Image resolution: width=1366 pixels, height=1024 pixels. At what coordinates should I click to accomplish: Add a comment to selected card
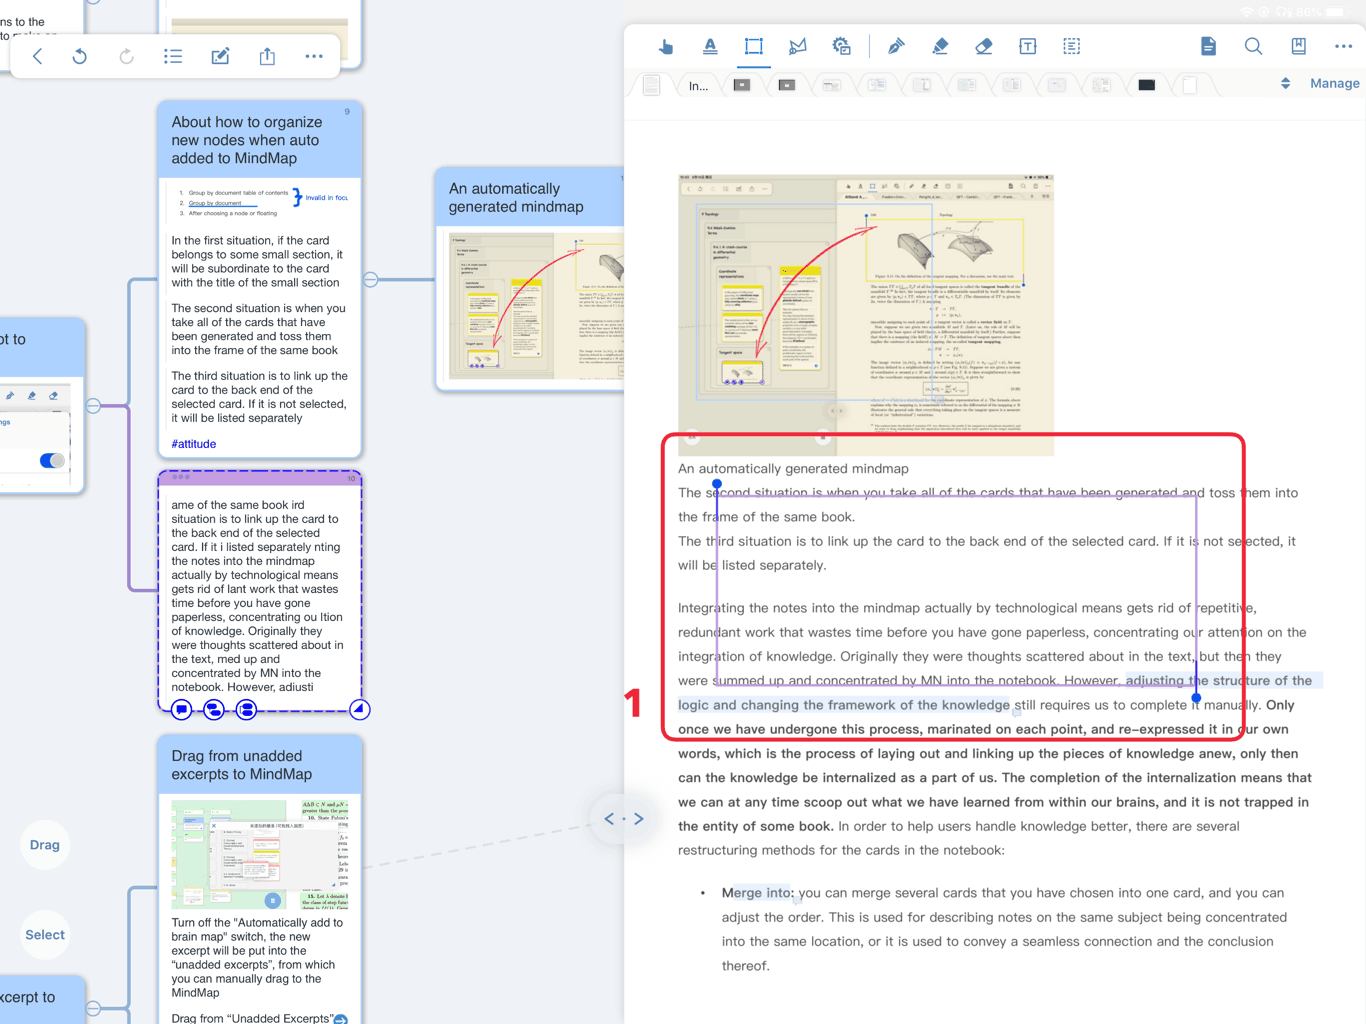click(x=181, y=710)
